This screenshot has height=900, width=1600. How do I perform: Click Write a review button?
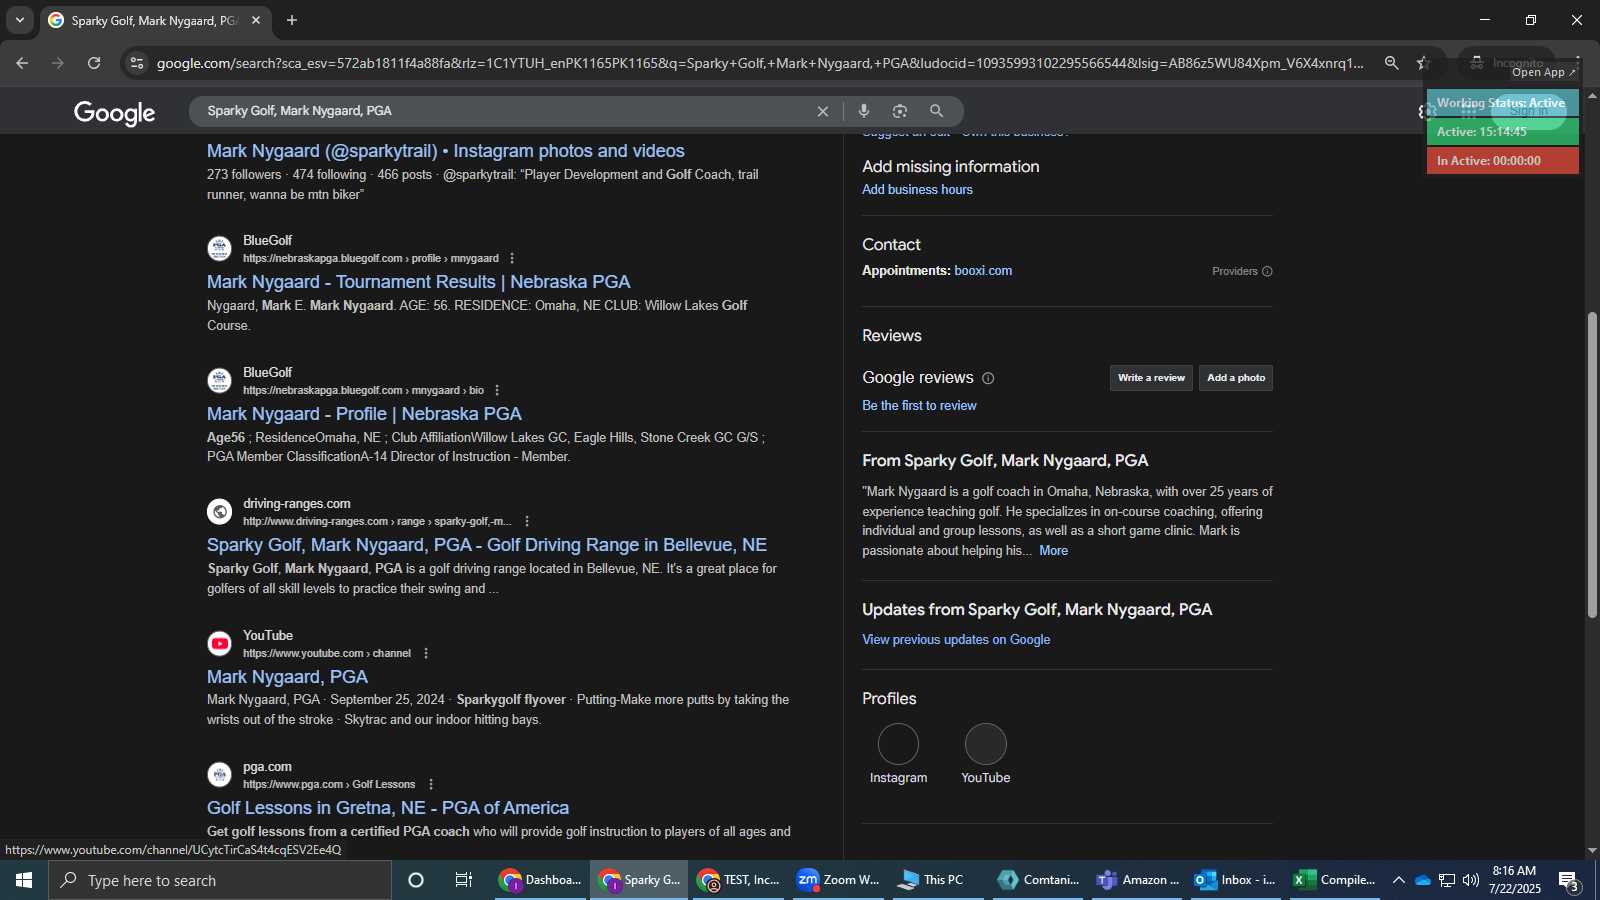coord(1151,378)
